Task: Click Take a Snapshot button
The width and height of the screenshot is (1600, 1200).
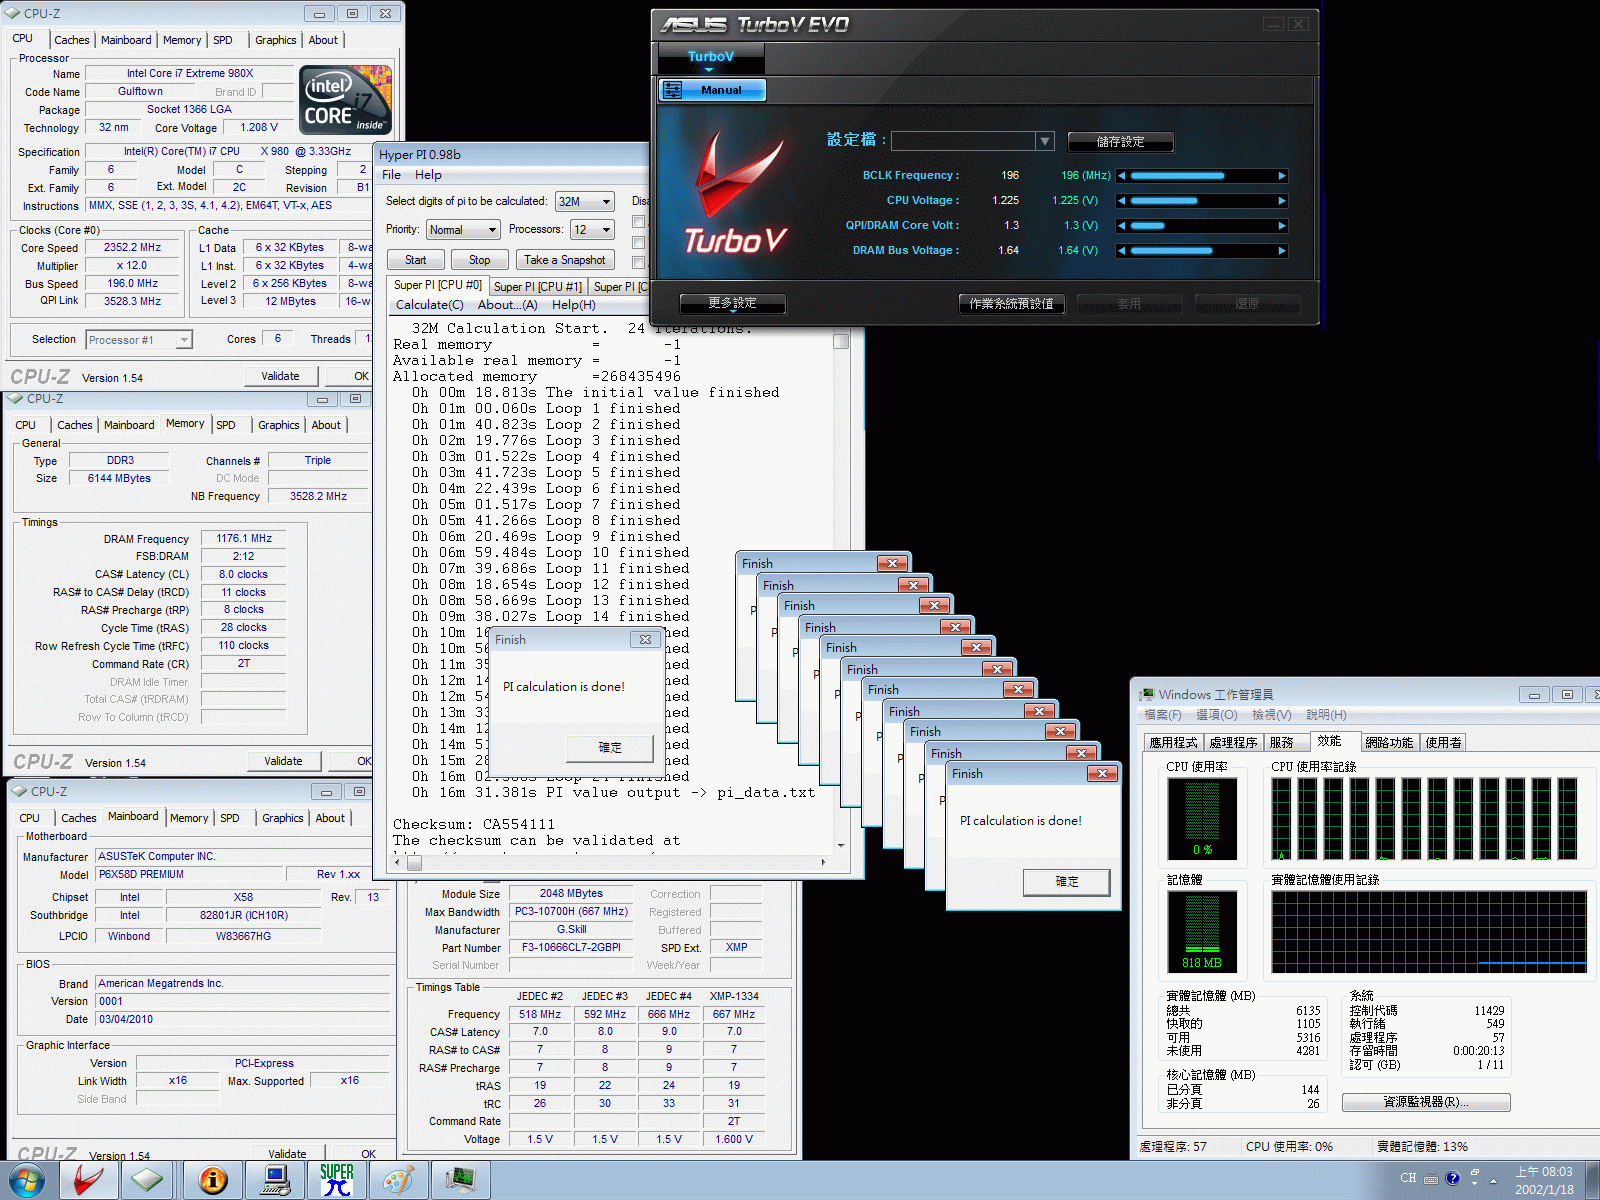Action: tap(565, 260)
